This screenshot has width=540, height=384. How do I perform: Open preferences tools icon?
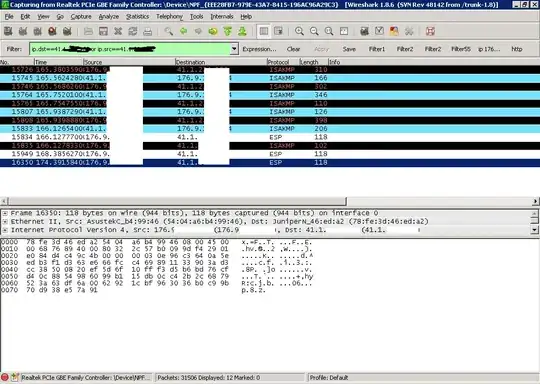tap(409, 31)
